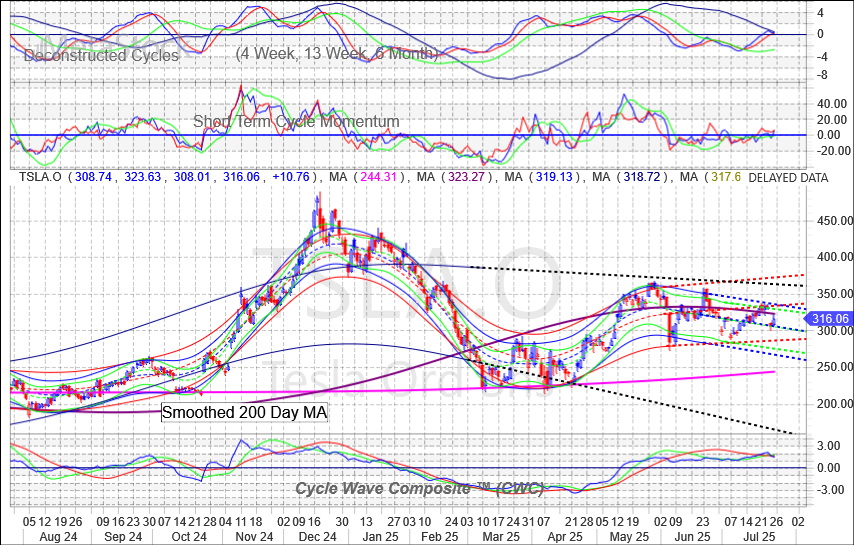The width and height of the screenshot is (854, 545).
Task: Click the Cycle Wave Composite (CWC) title
Action: 419,488
